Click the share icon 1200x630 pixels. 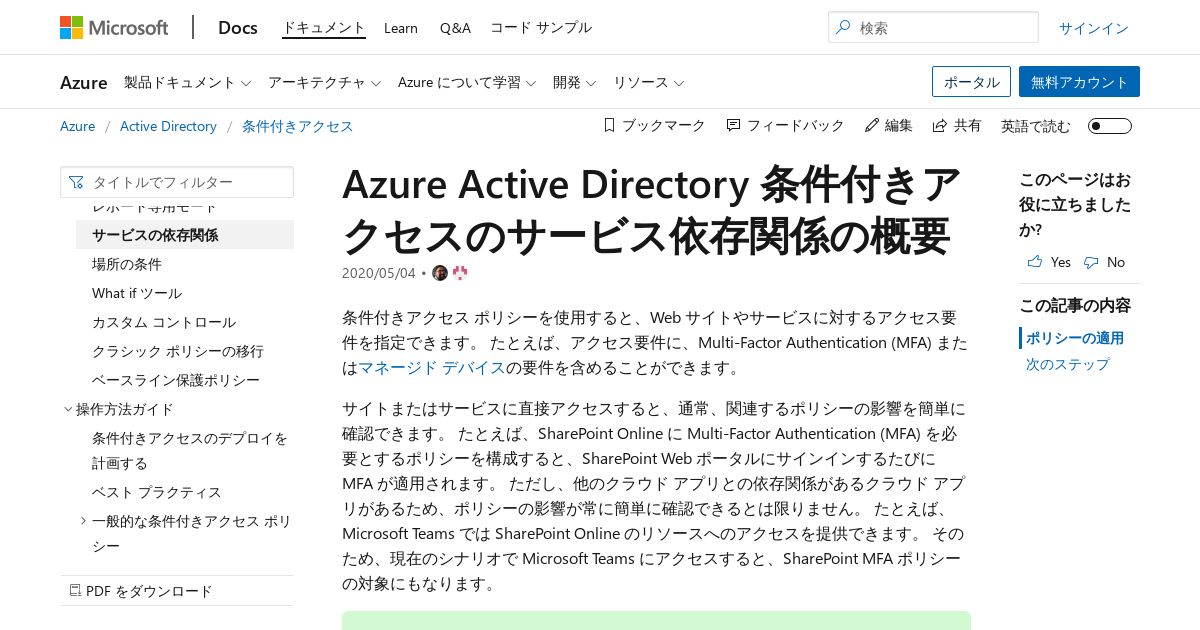pyautogui.click(x=940, y=125)
